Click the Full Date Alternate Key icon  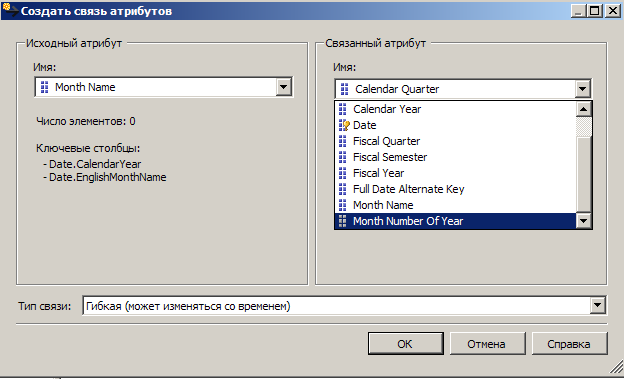click(342, 189)
